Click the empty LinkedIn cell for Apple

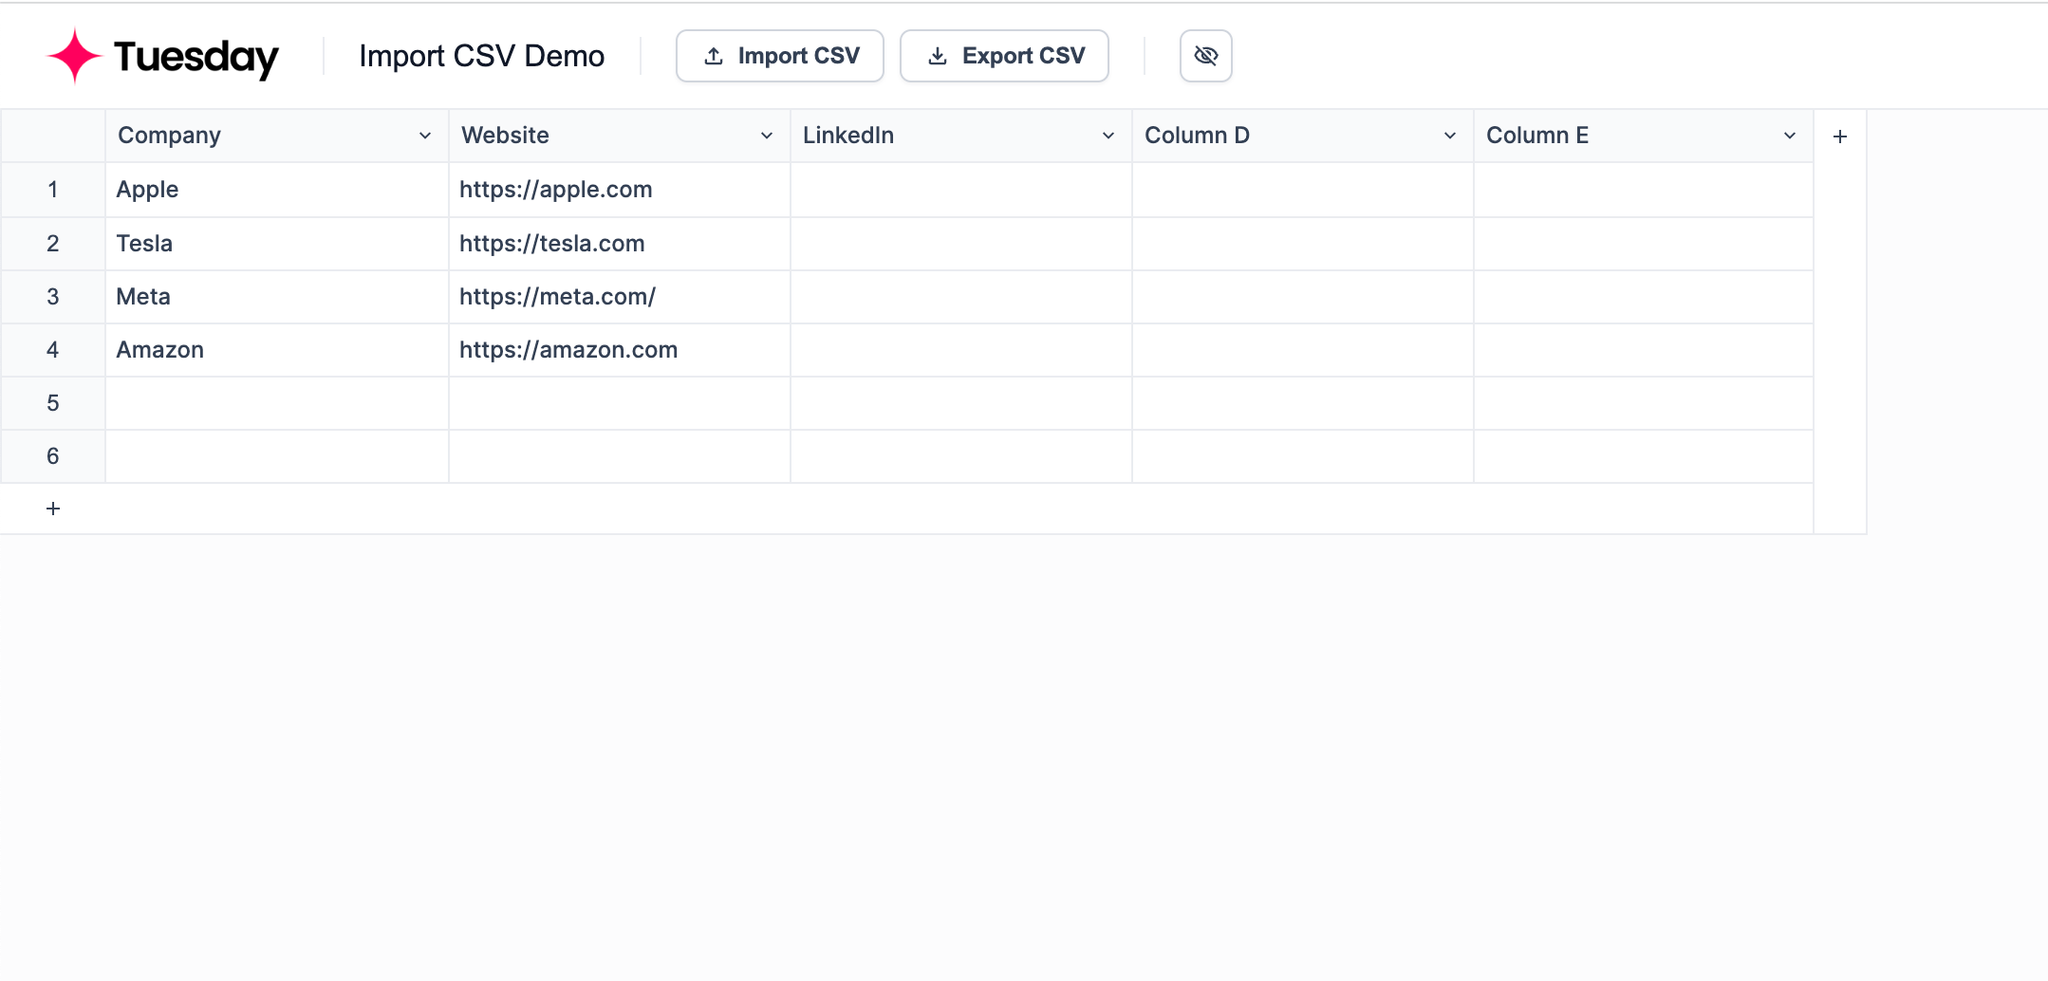point(961,190)
